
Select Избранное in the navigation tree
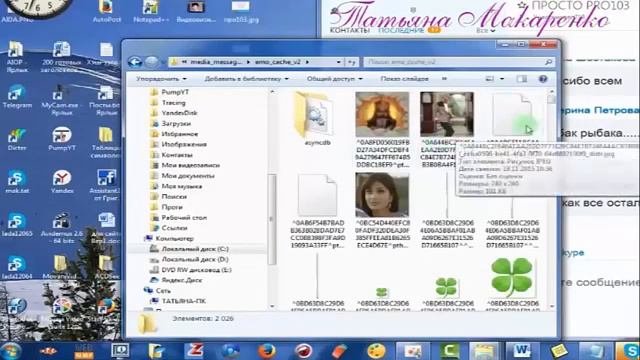[180, 134]
